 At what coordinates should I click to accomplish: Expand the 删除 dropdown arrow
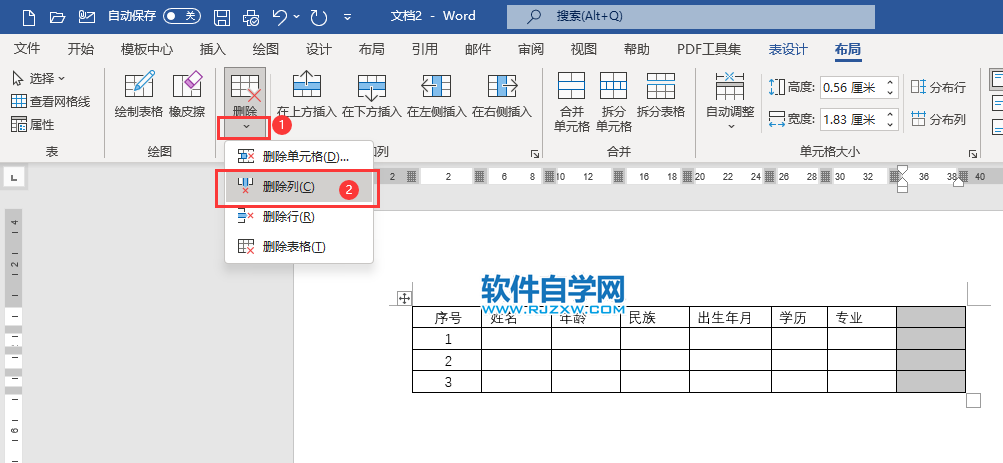[246, 127]
